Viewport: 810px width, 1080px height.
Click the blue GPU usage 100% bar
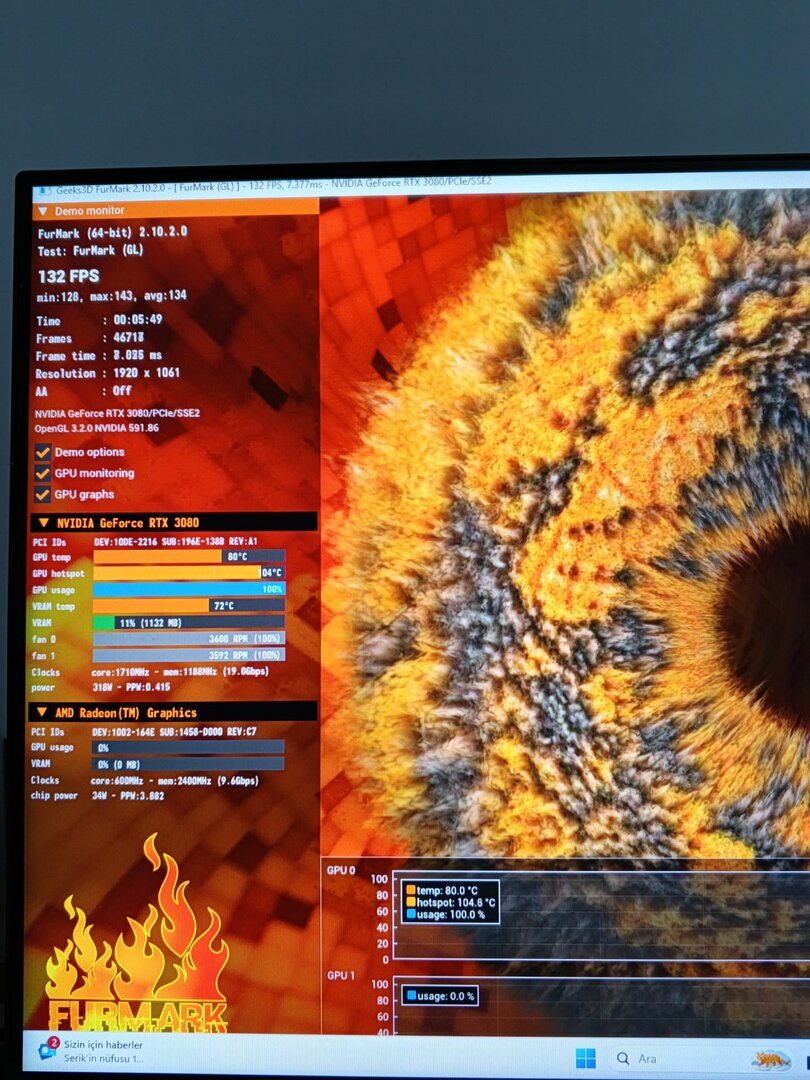[189, 589]
